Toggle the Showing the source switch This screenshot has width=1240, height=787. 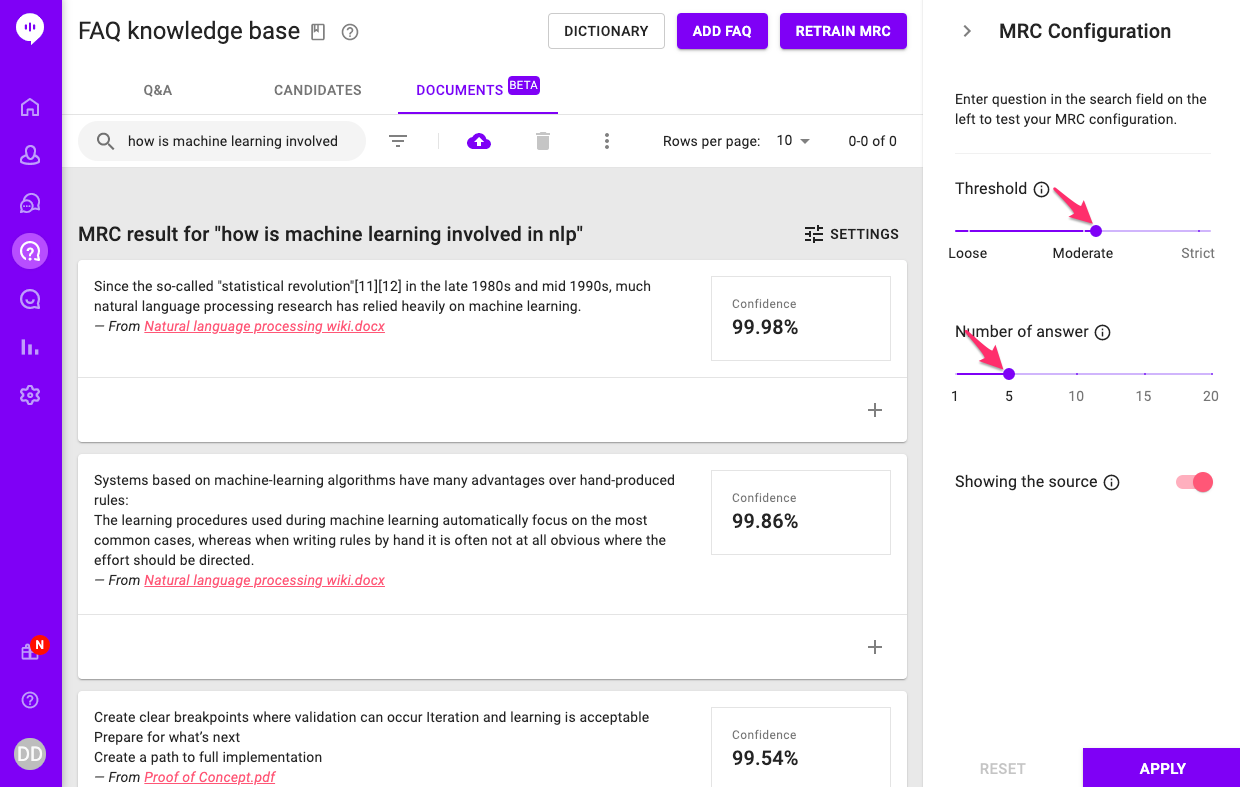tap(1194, 482)
